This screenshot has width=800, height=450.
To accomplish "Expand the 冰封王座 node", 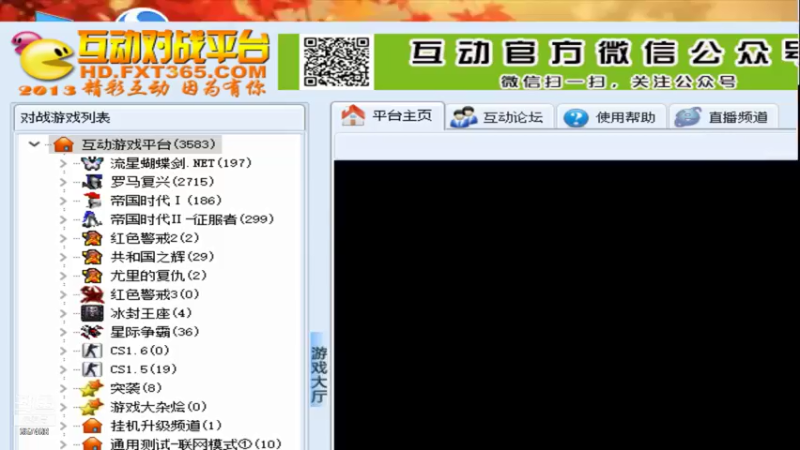I will (x=63, y=313).
